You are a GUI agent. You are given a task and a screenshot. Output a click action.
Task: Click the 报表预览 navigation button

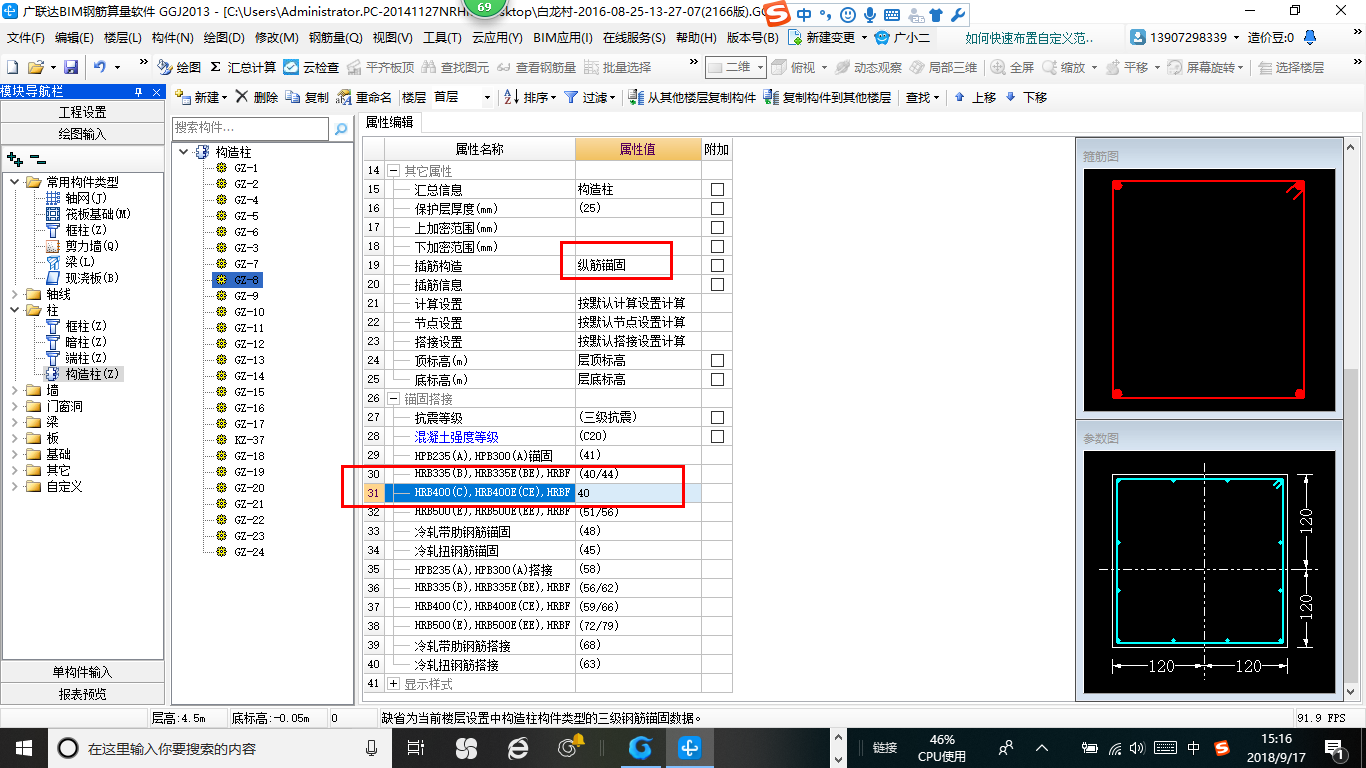click(82, 693)
